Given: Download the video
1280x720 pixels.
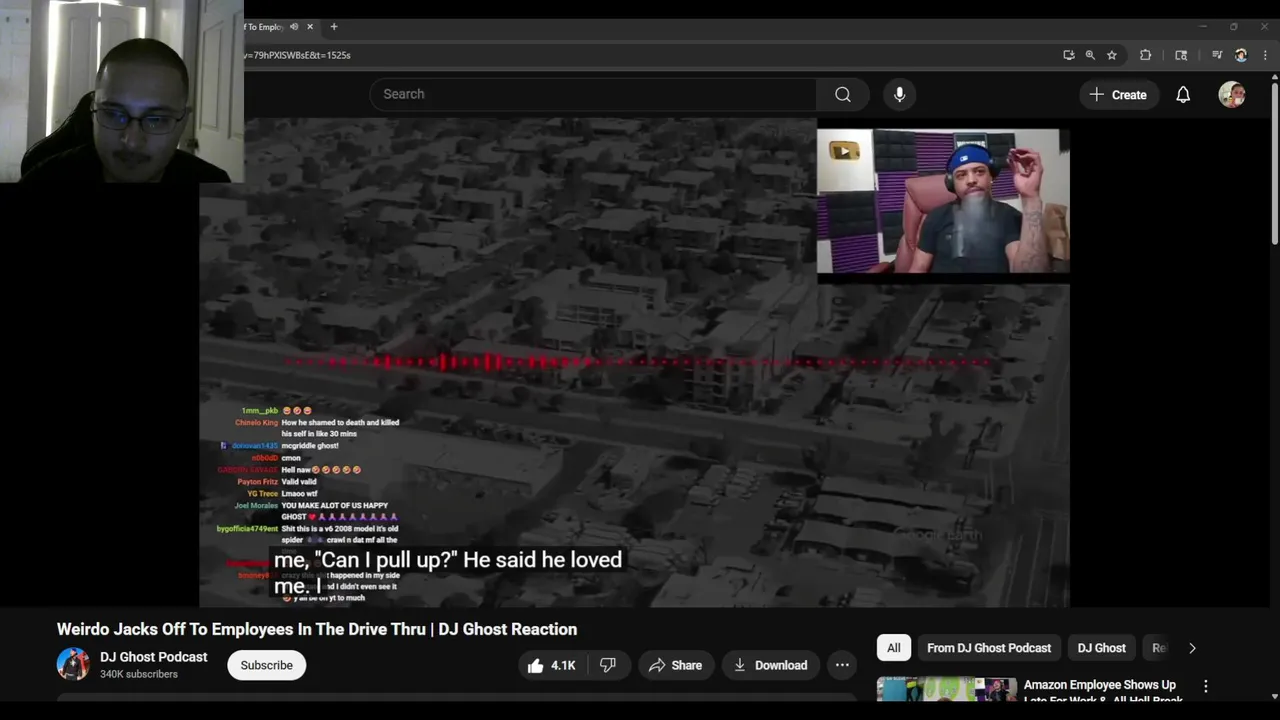Looking at the screenshot, I should click(770, 665).
